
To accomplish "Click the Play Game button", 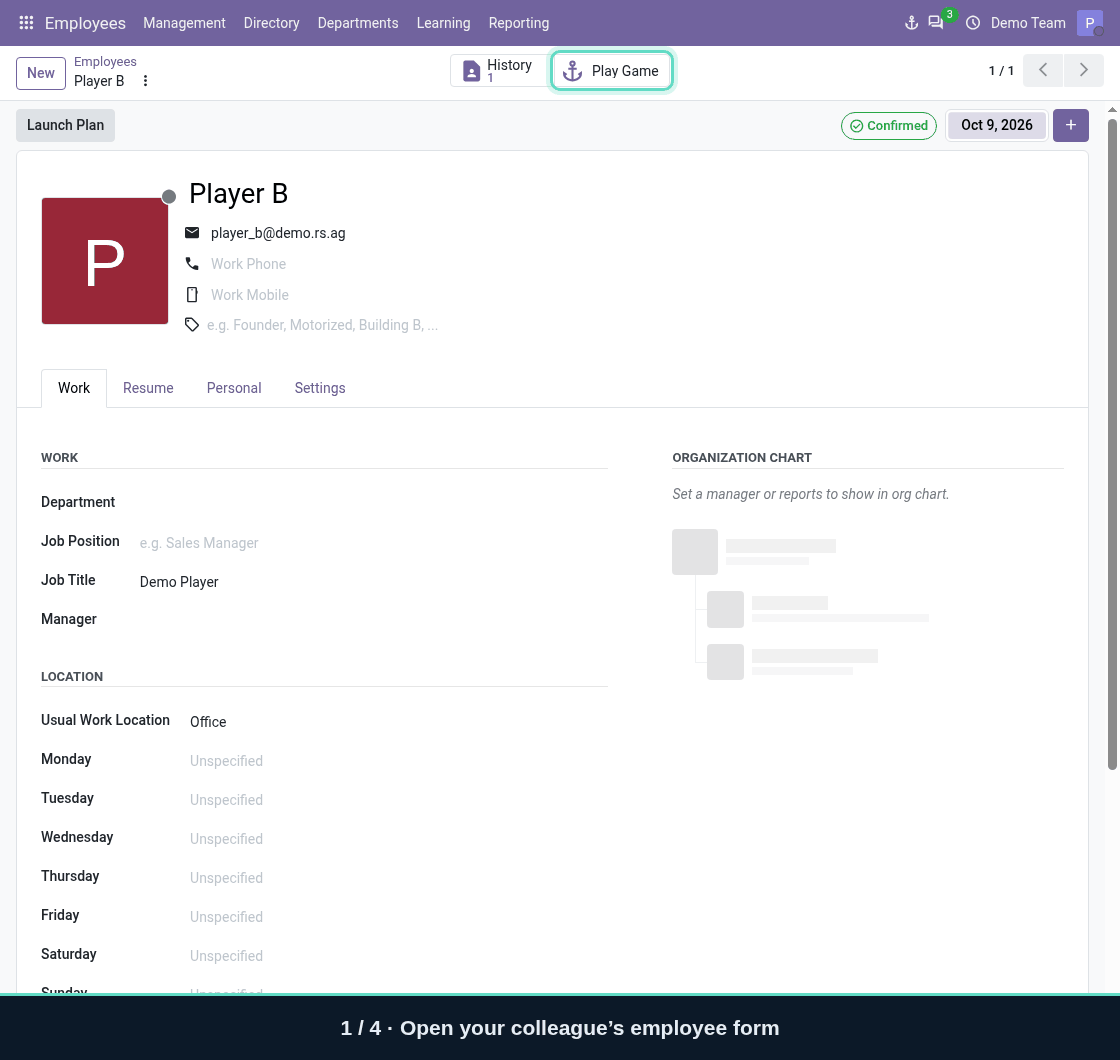I will [x=611, y=71].
